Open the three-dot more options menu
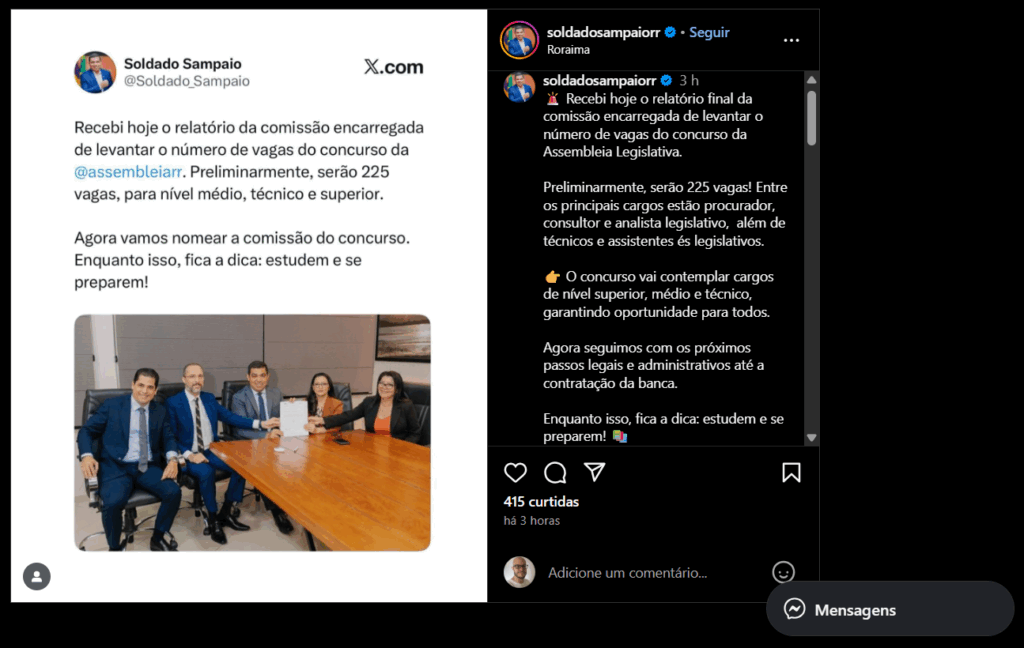This screenshot has width=1024, height=648. pyautogui.click(x=791, y=40)
